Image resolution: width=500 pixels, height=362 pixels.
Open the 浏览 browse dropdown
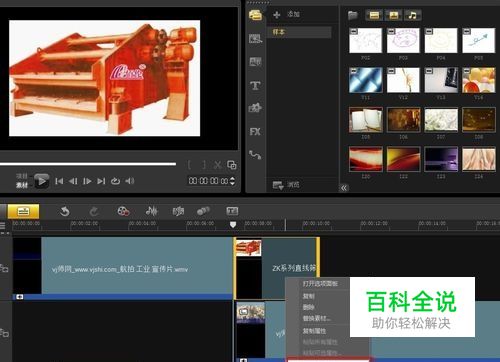286,185
